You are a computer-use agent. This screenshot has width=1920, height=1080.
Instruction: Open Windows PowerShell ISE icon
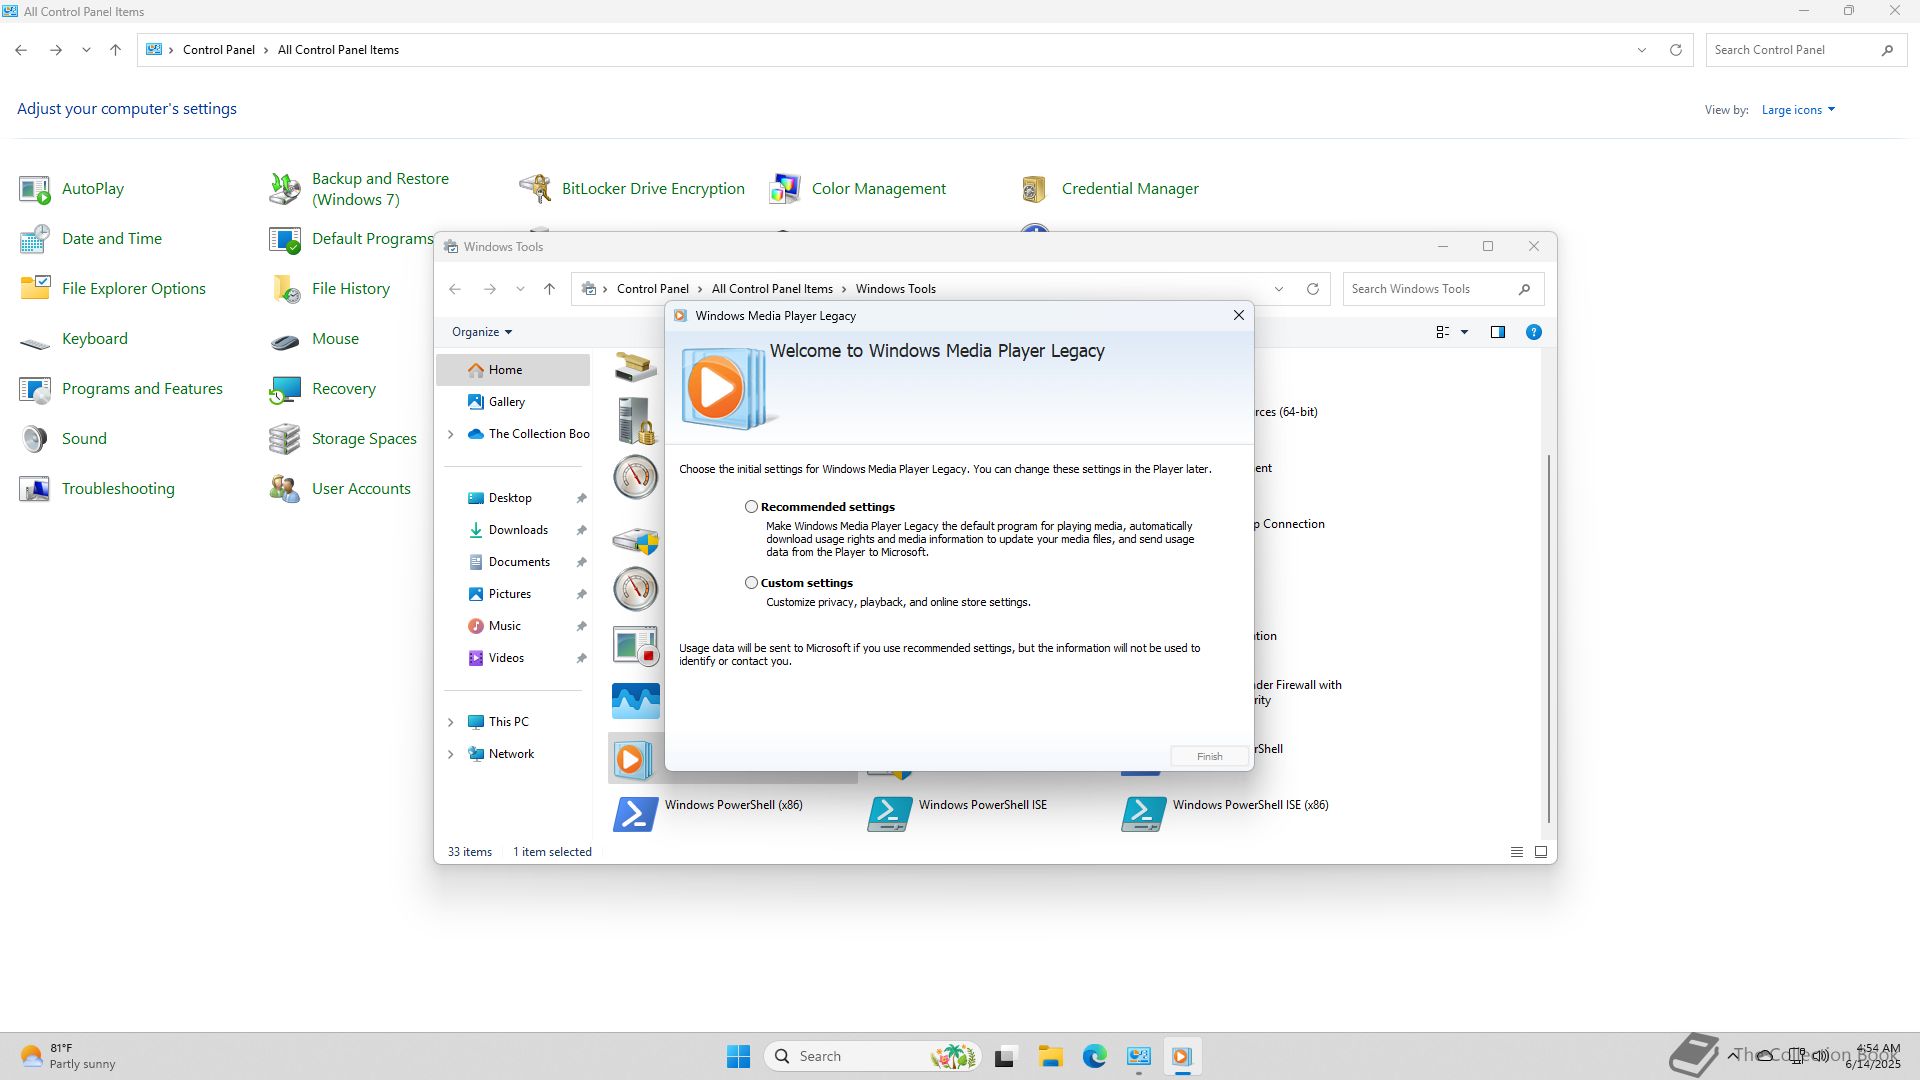coord(889,814)
